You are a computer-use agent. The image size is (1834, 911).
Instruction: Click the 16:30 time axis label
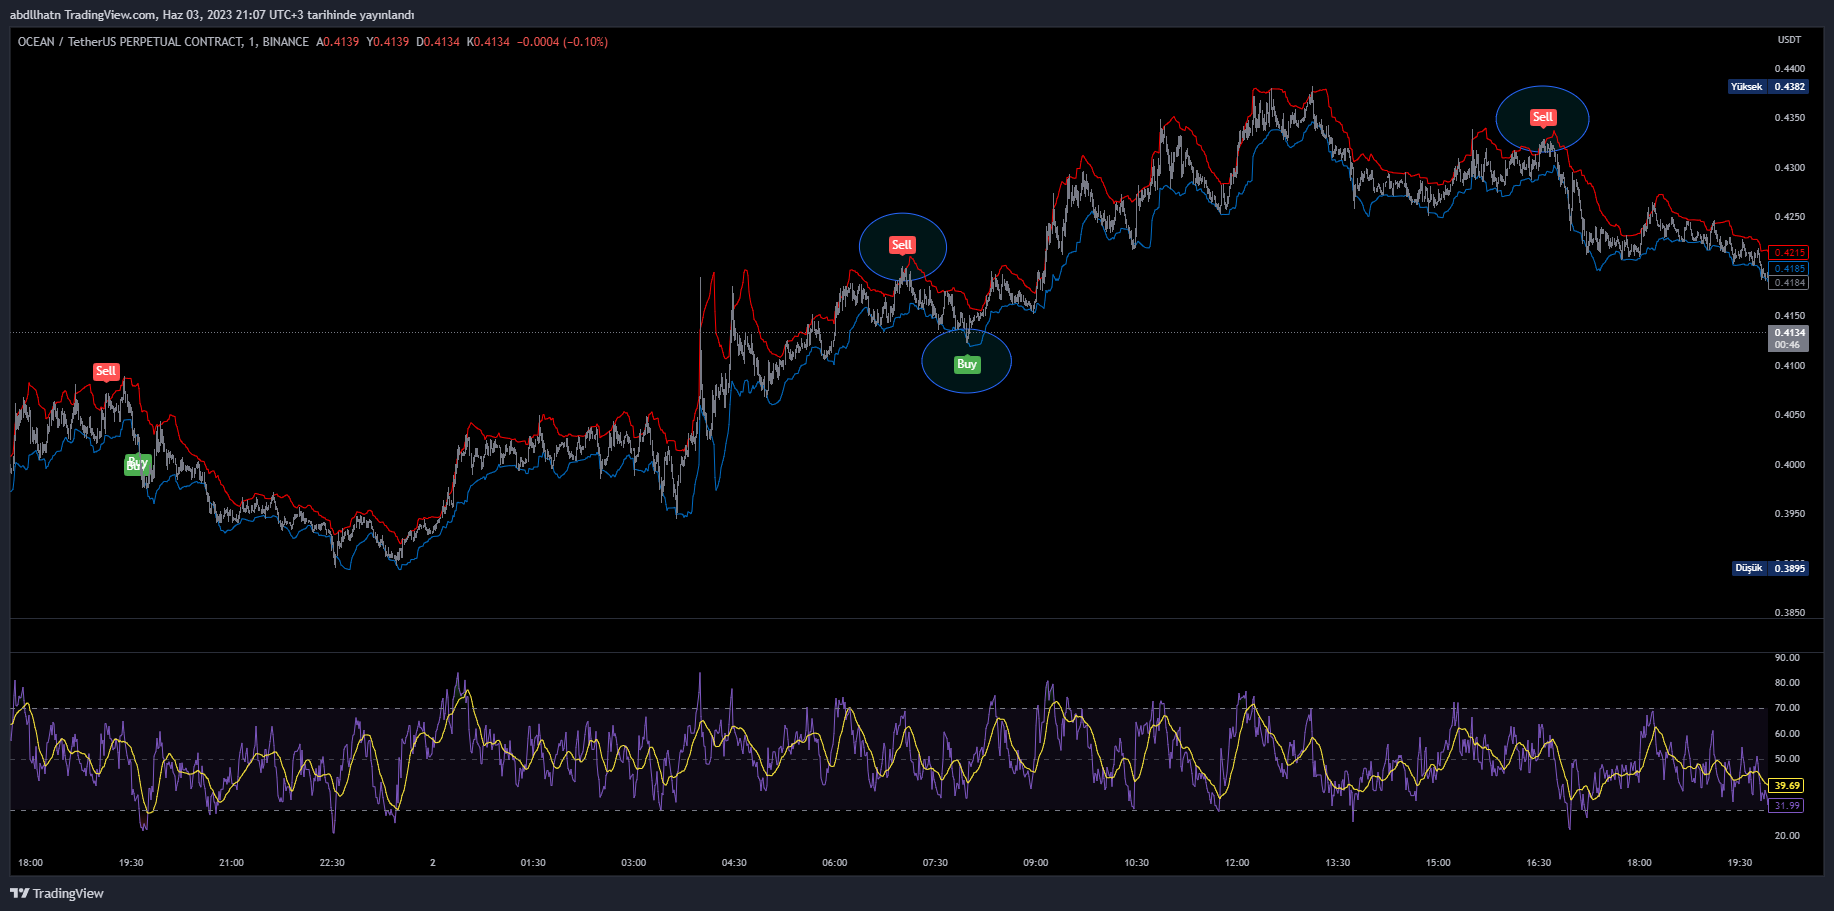click(x=1539, y=863)
